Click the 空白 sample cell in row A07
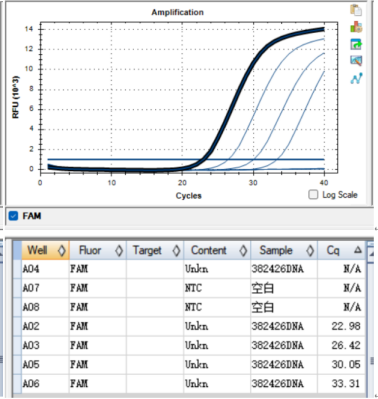The width and height of the screenshot is (378, 399). (x=284, y=288)
